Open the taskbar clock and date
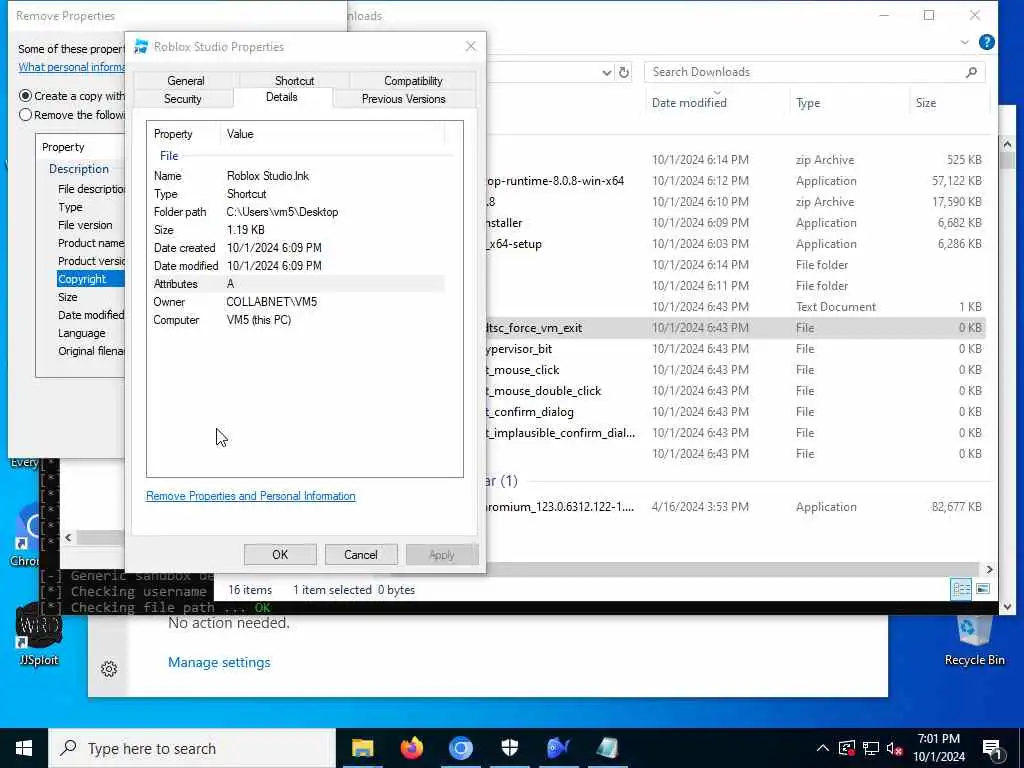This screenshot has height=768, width=1024. coord(938,748)
